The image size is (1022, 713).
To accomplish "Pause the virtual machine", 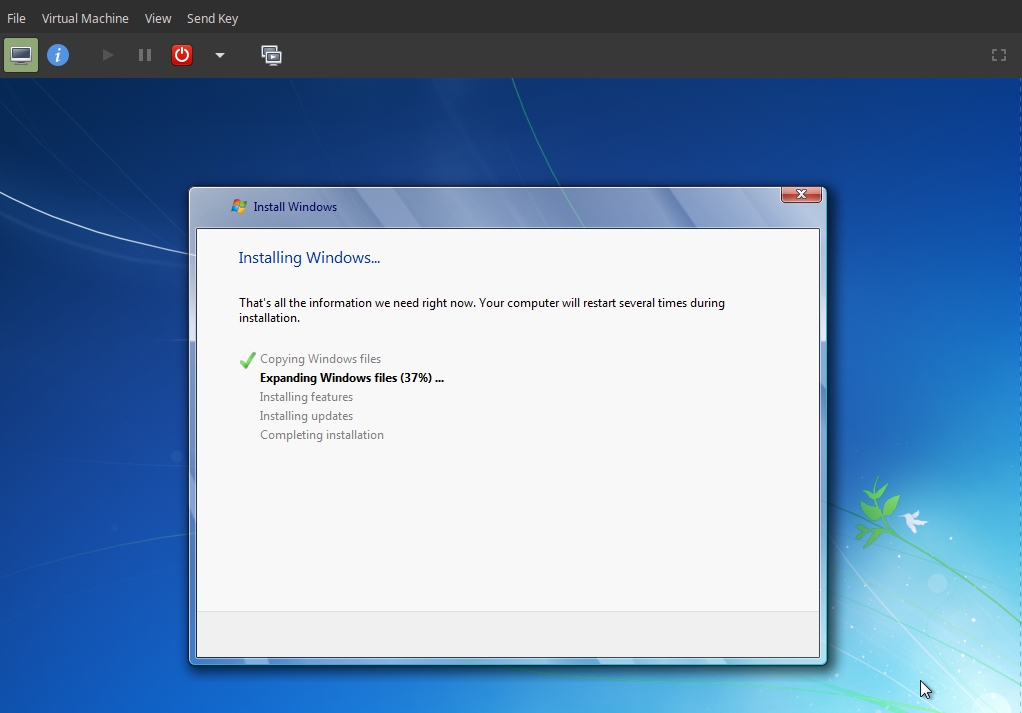I will [145, 55].
